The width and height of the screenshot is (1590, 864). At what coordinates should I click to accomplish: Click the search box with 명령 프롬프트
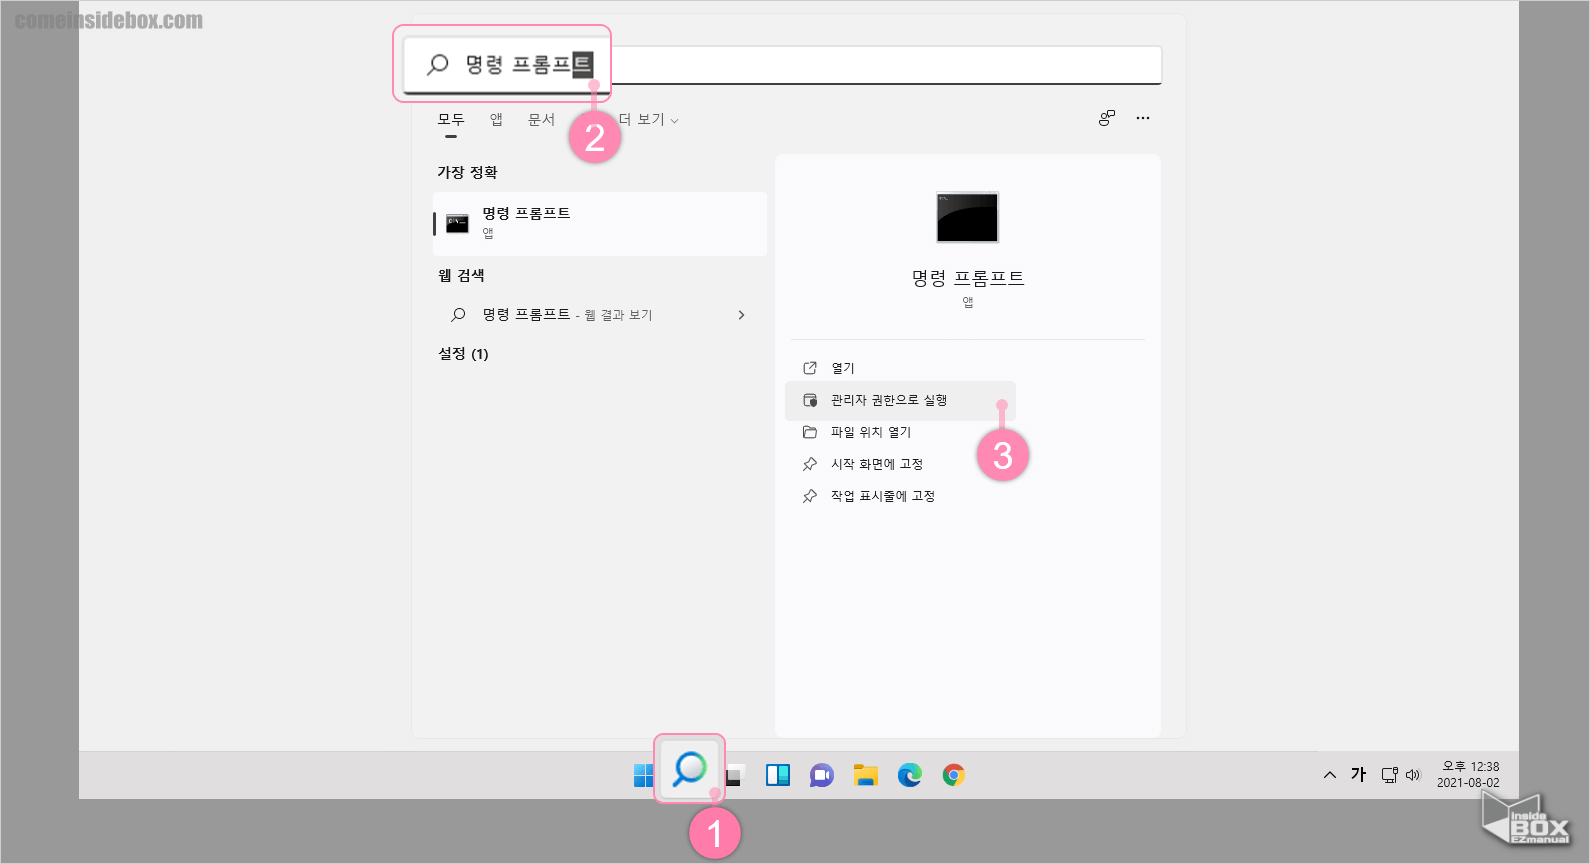point(783,65)
